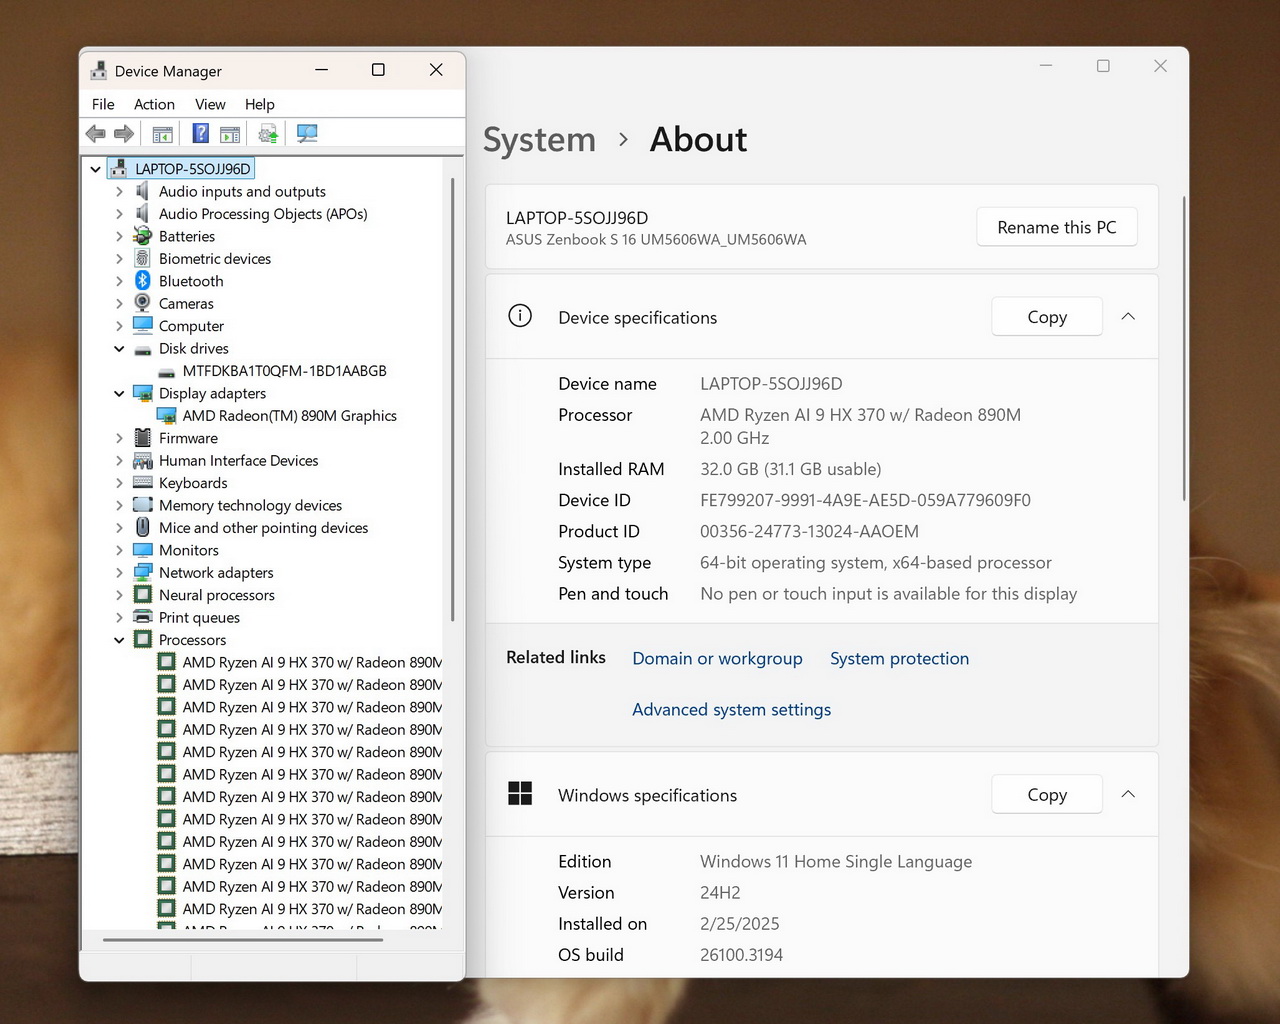Click the Device specifications info icon
1280x1024 pixels.
coord(520,316)
